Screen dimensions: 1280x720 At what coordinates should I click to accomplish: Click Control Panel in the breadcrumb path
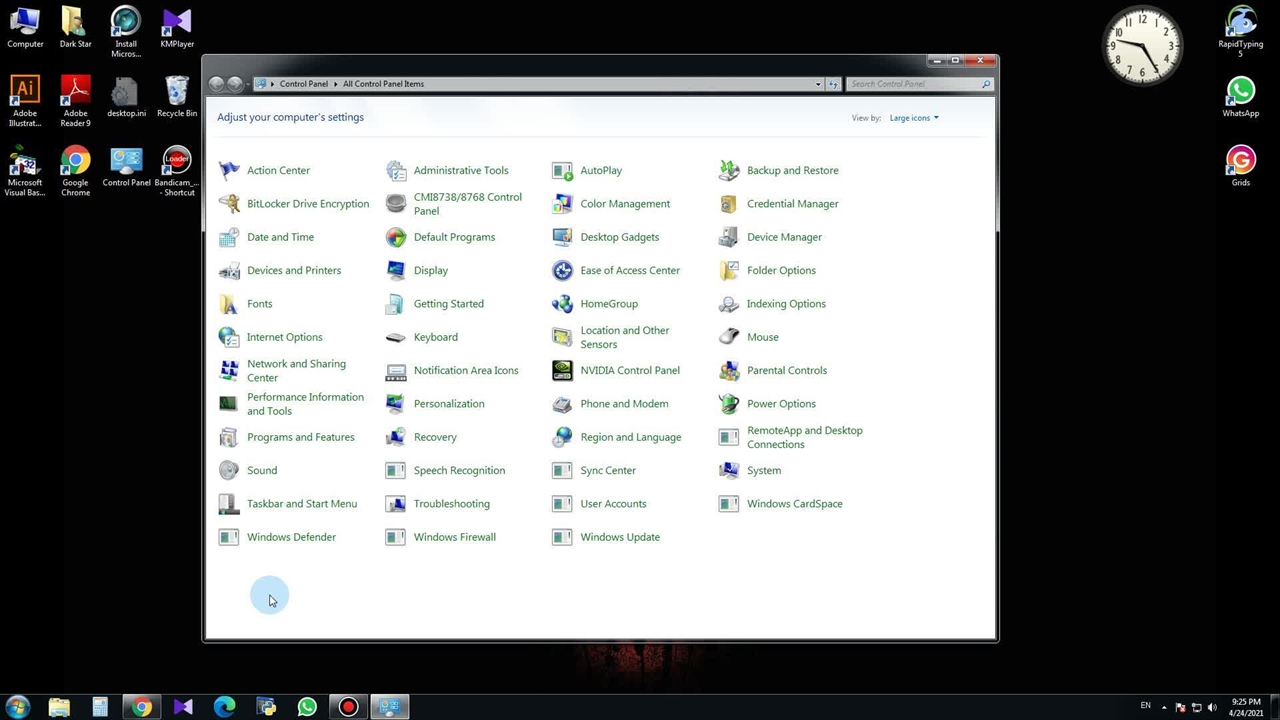tap(303, 84)
